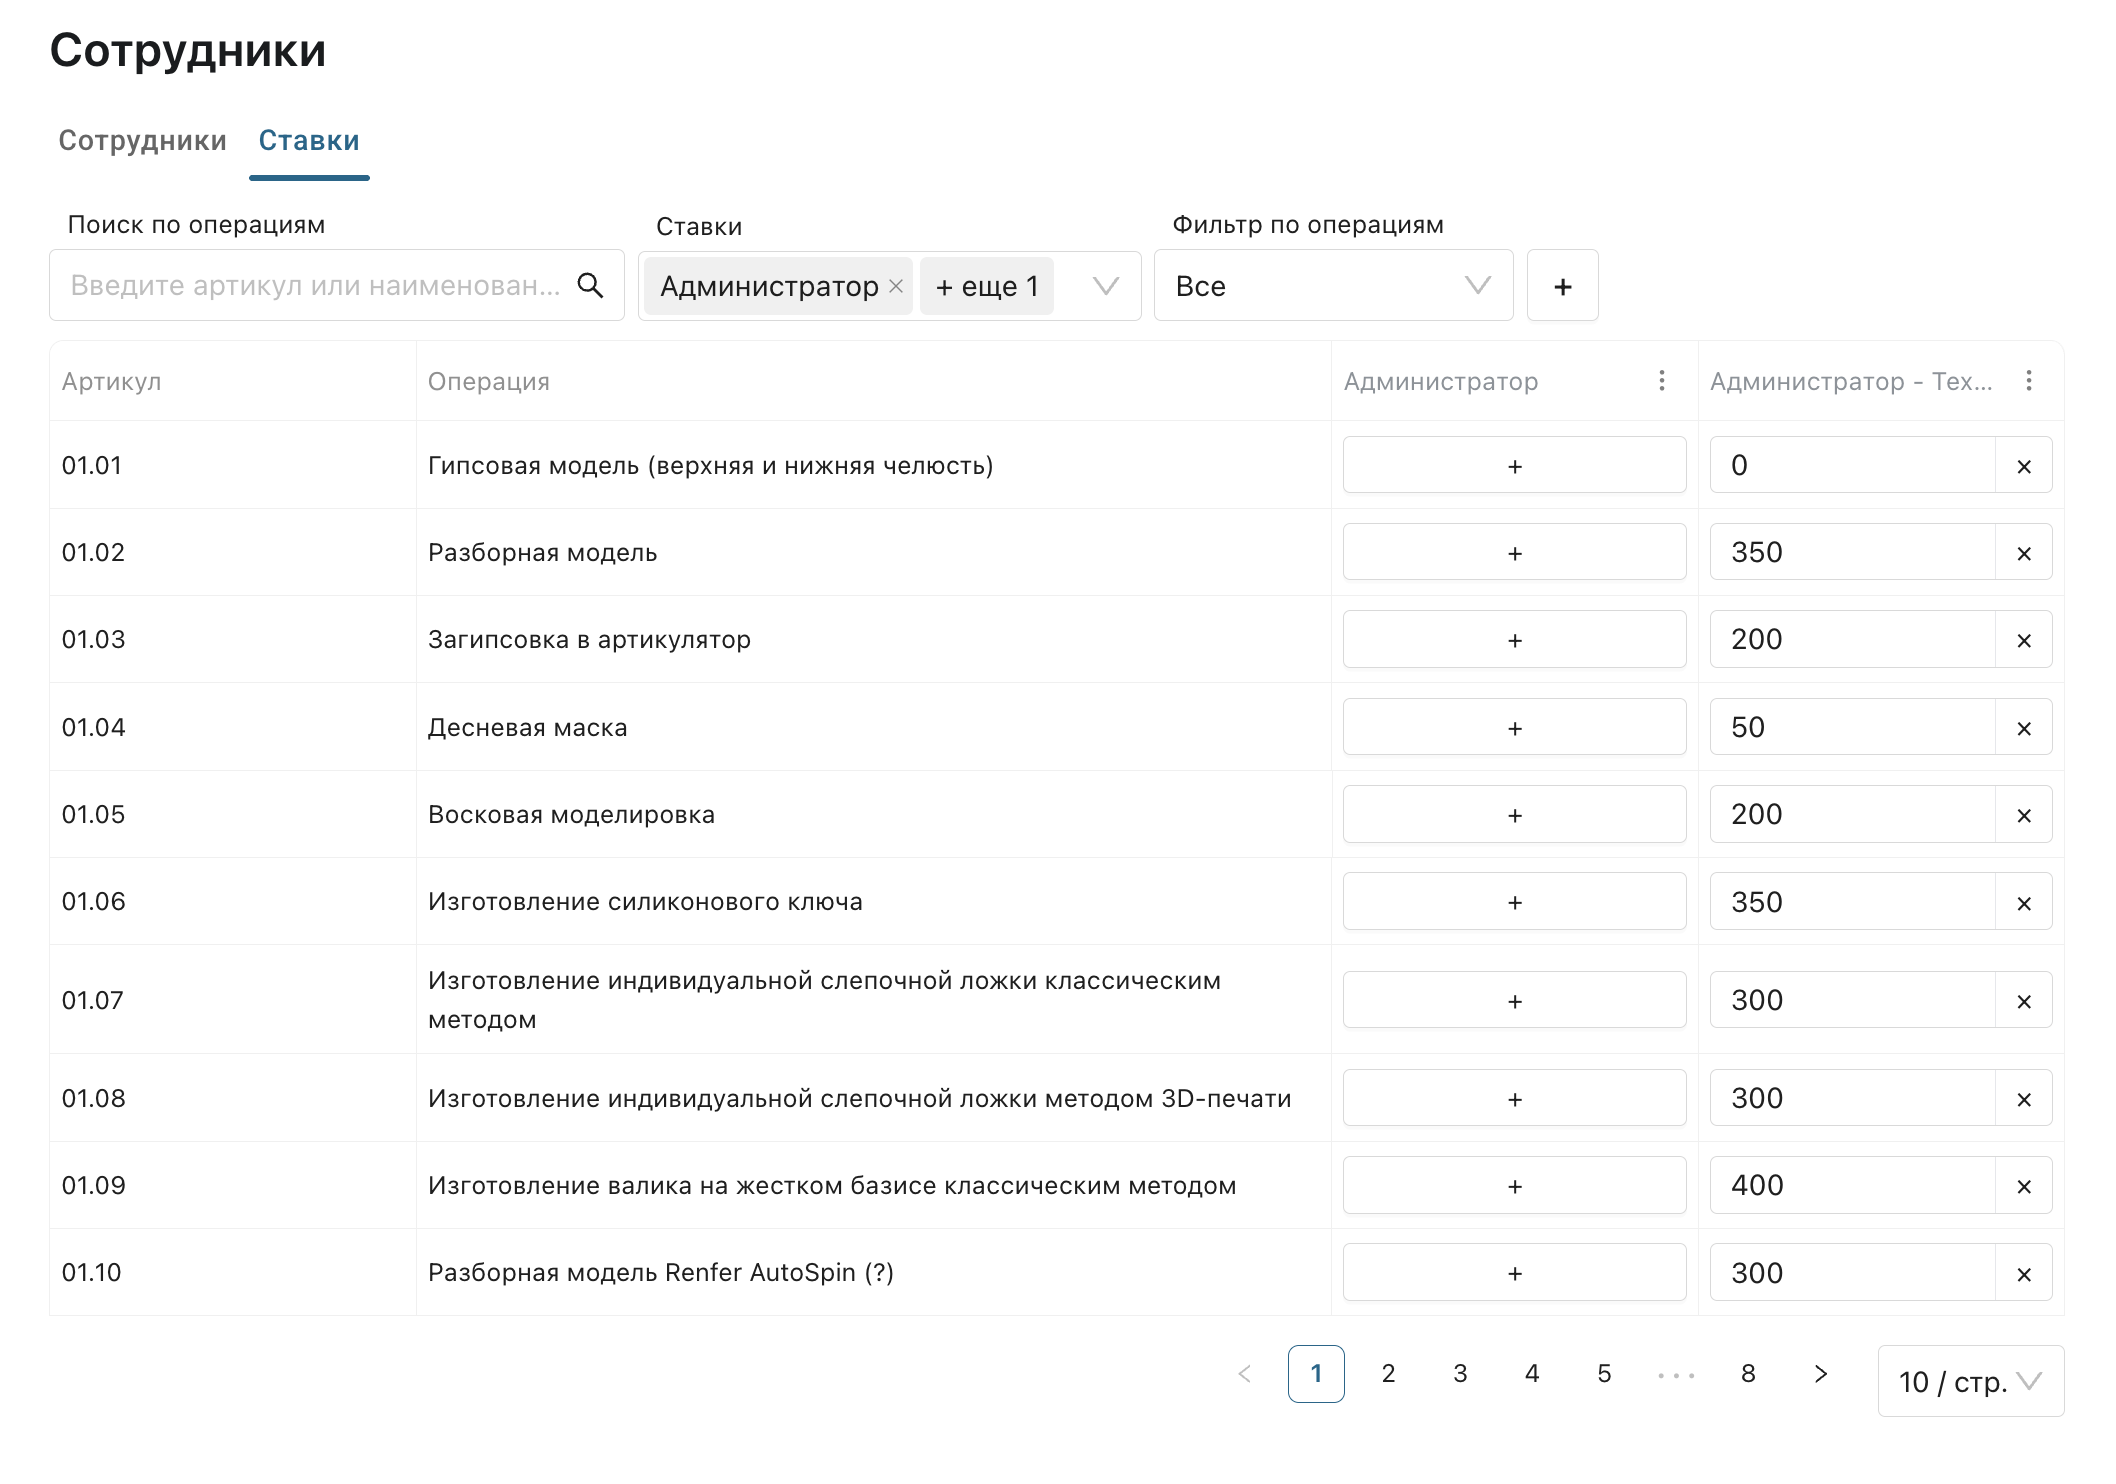
Task: Add Администратор rate for Восковая моделировка
Action: tap(1514, 815)
